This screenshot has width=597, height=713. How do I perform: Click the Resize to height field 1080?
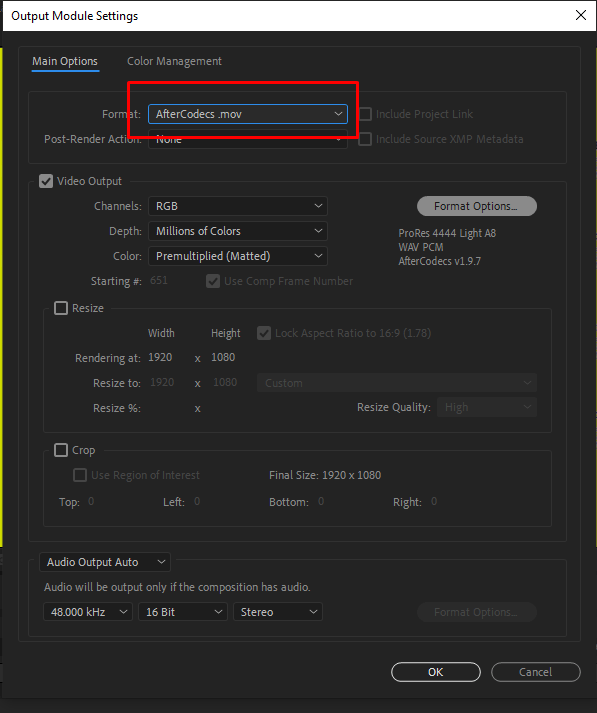click(x=225, y=382)
